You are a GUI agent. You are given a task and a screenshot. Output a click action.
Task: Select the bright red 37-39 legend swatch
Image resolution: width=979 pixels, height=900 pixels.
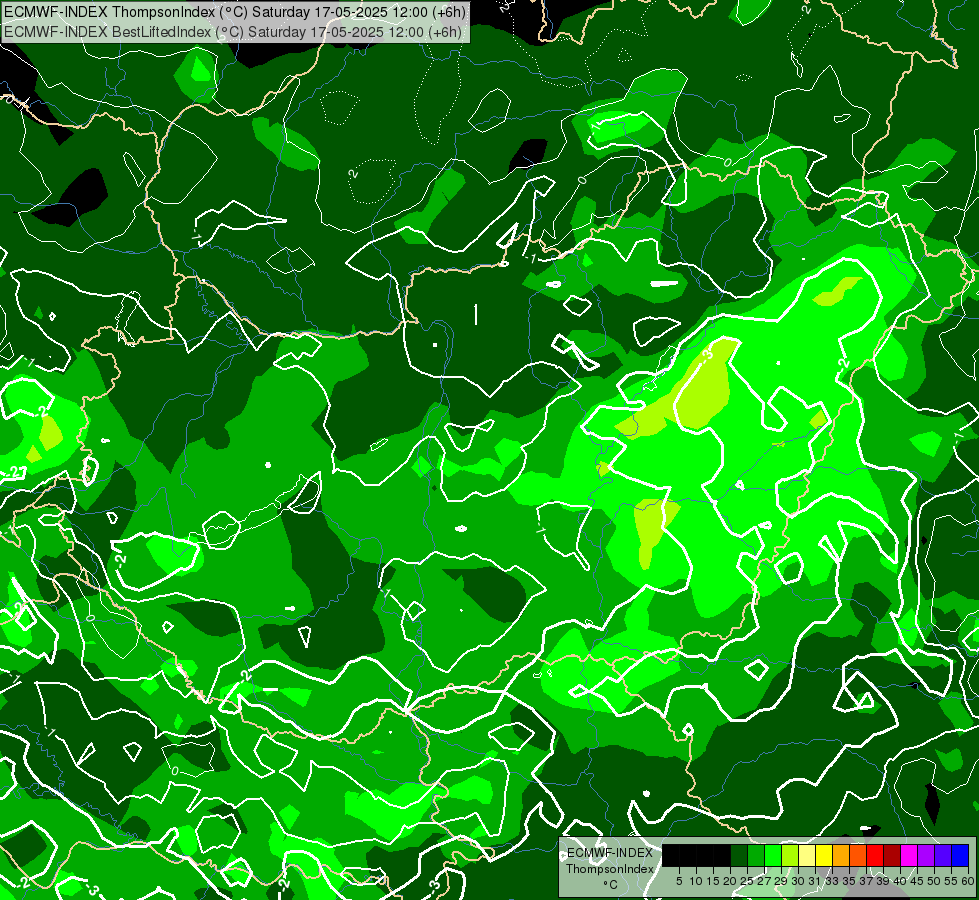click(875, 855)
